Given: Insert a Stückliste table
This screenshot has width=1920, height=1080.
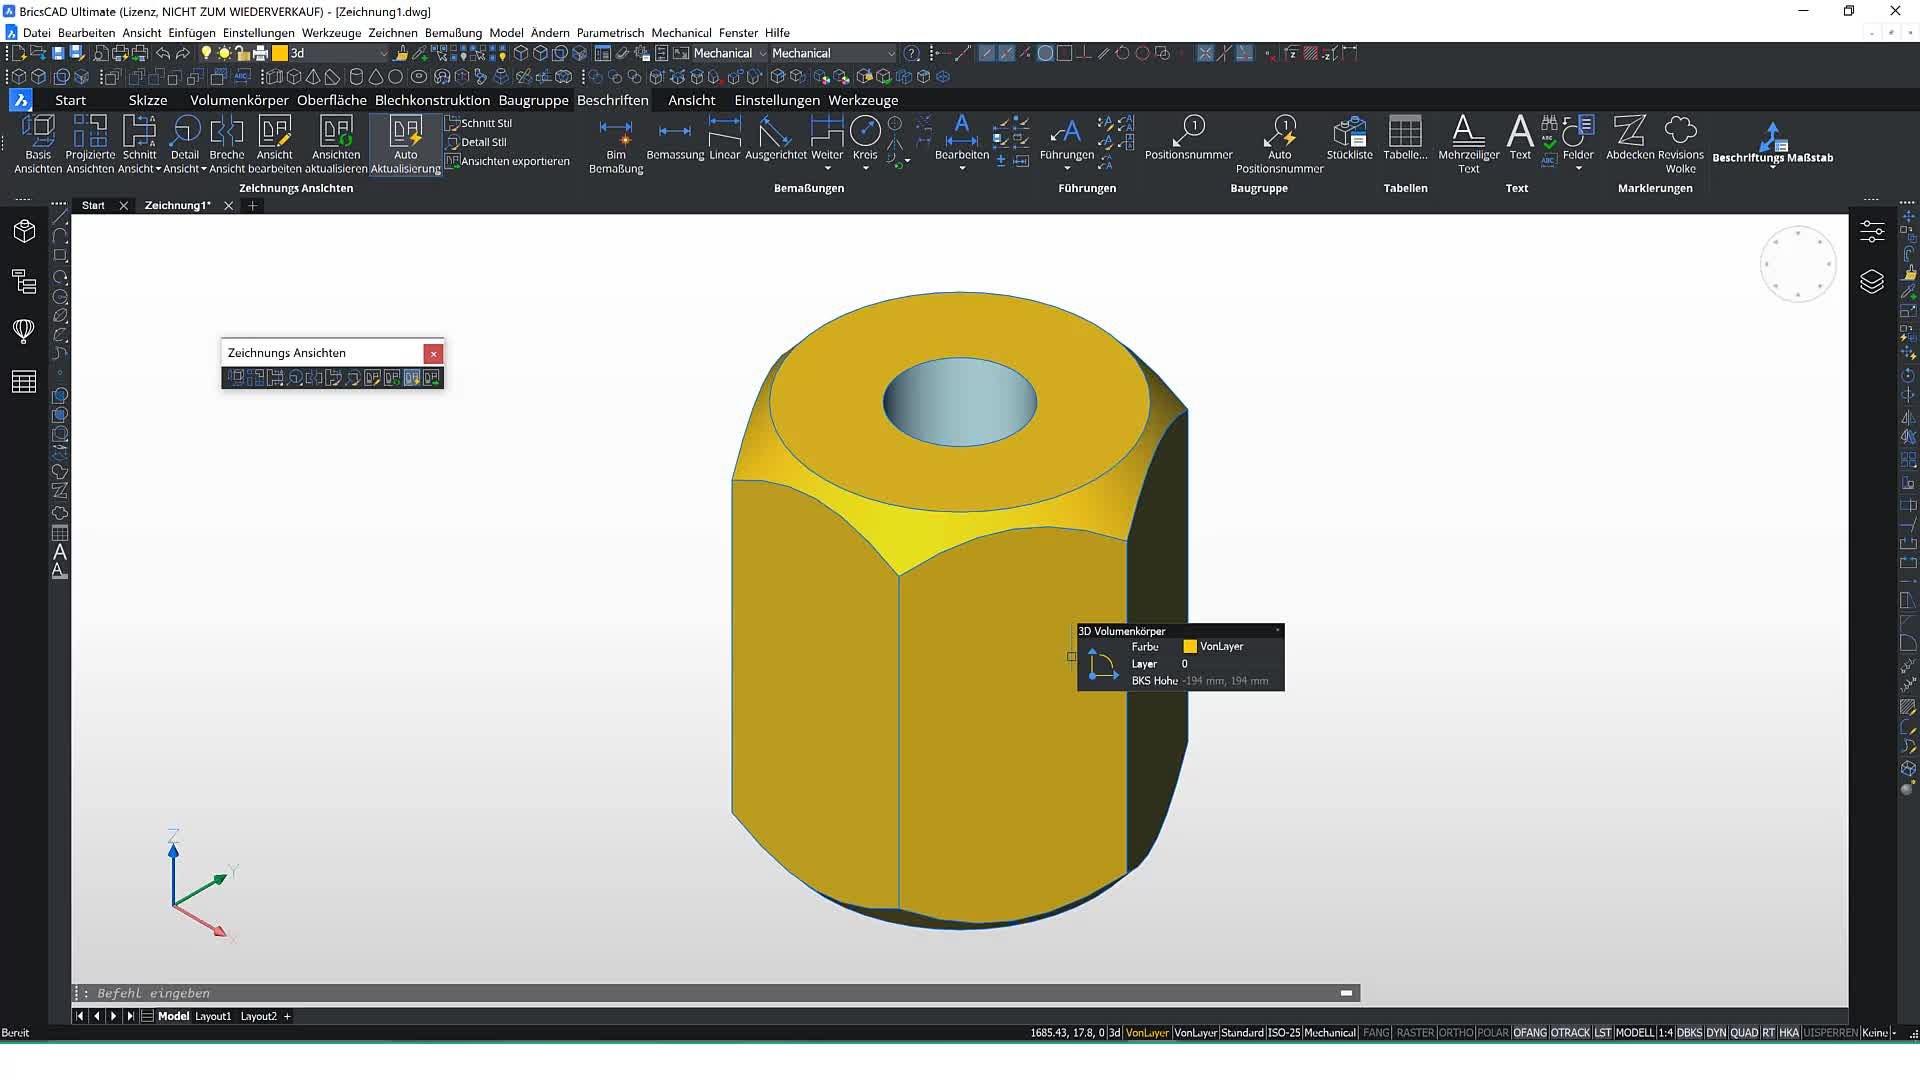Looking at the screenshot, I should point(1350,139).
